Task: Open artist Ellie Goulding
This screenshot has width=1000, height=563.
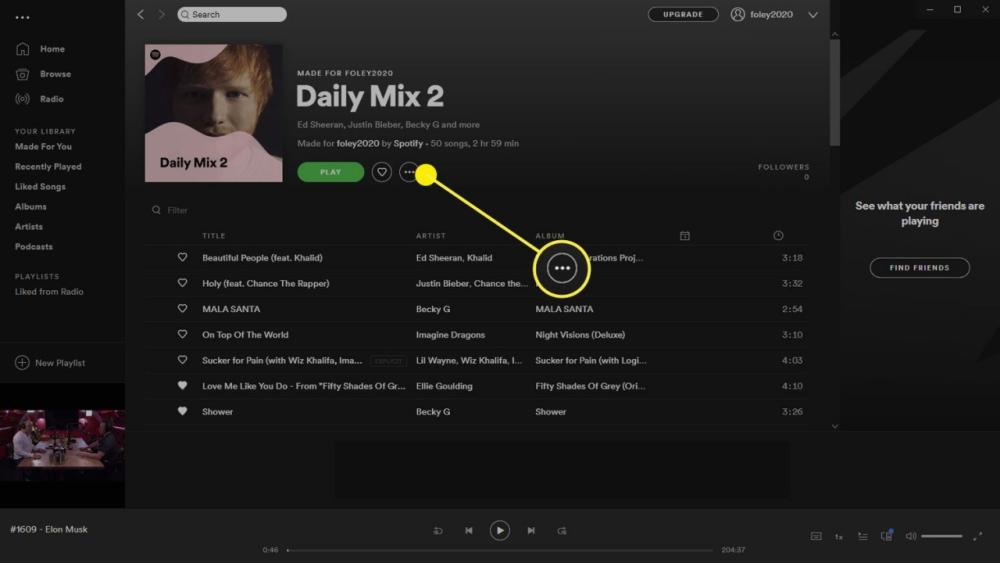Action: click(444, 386)
